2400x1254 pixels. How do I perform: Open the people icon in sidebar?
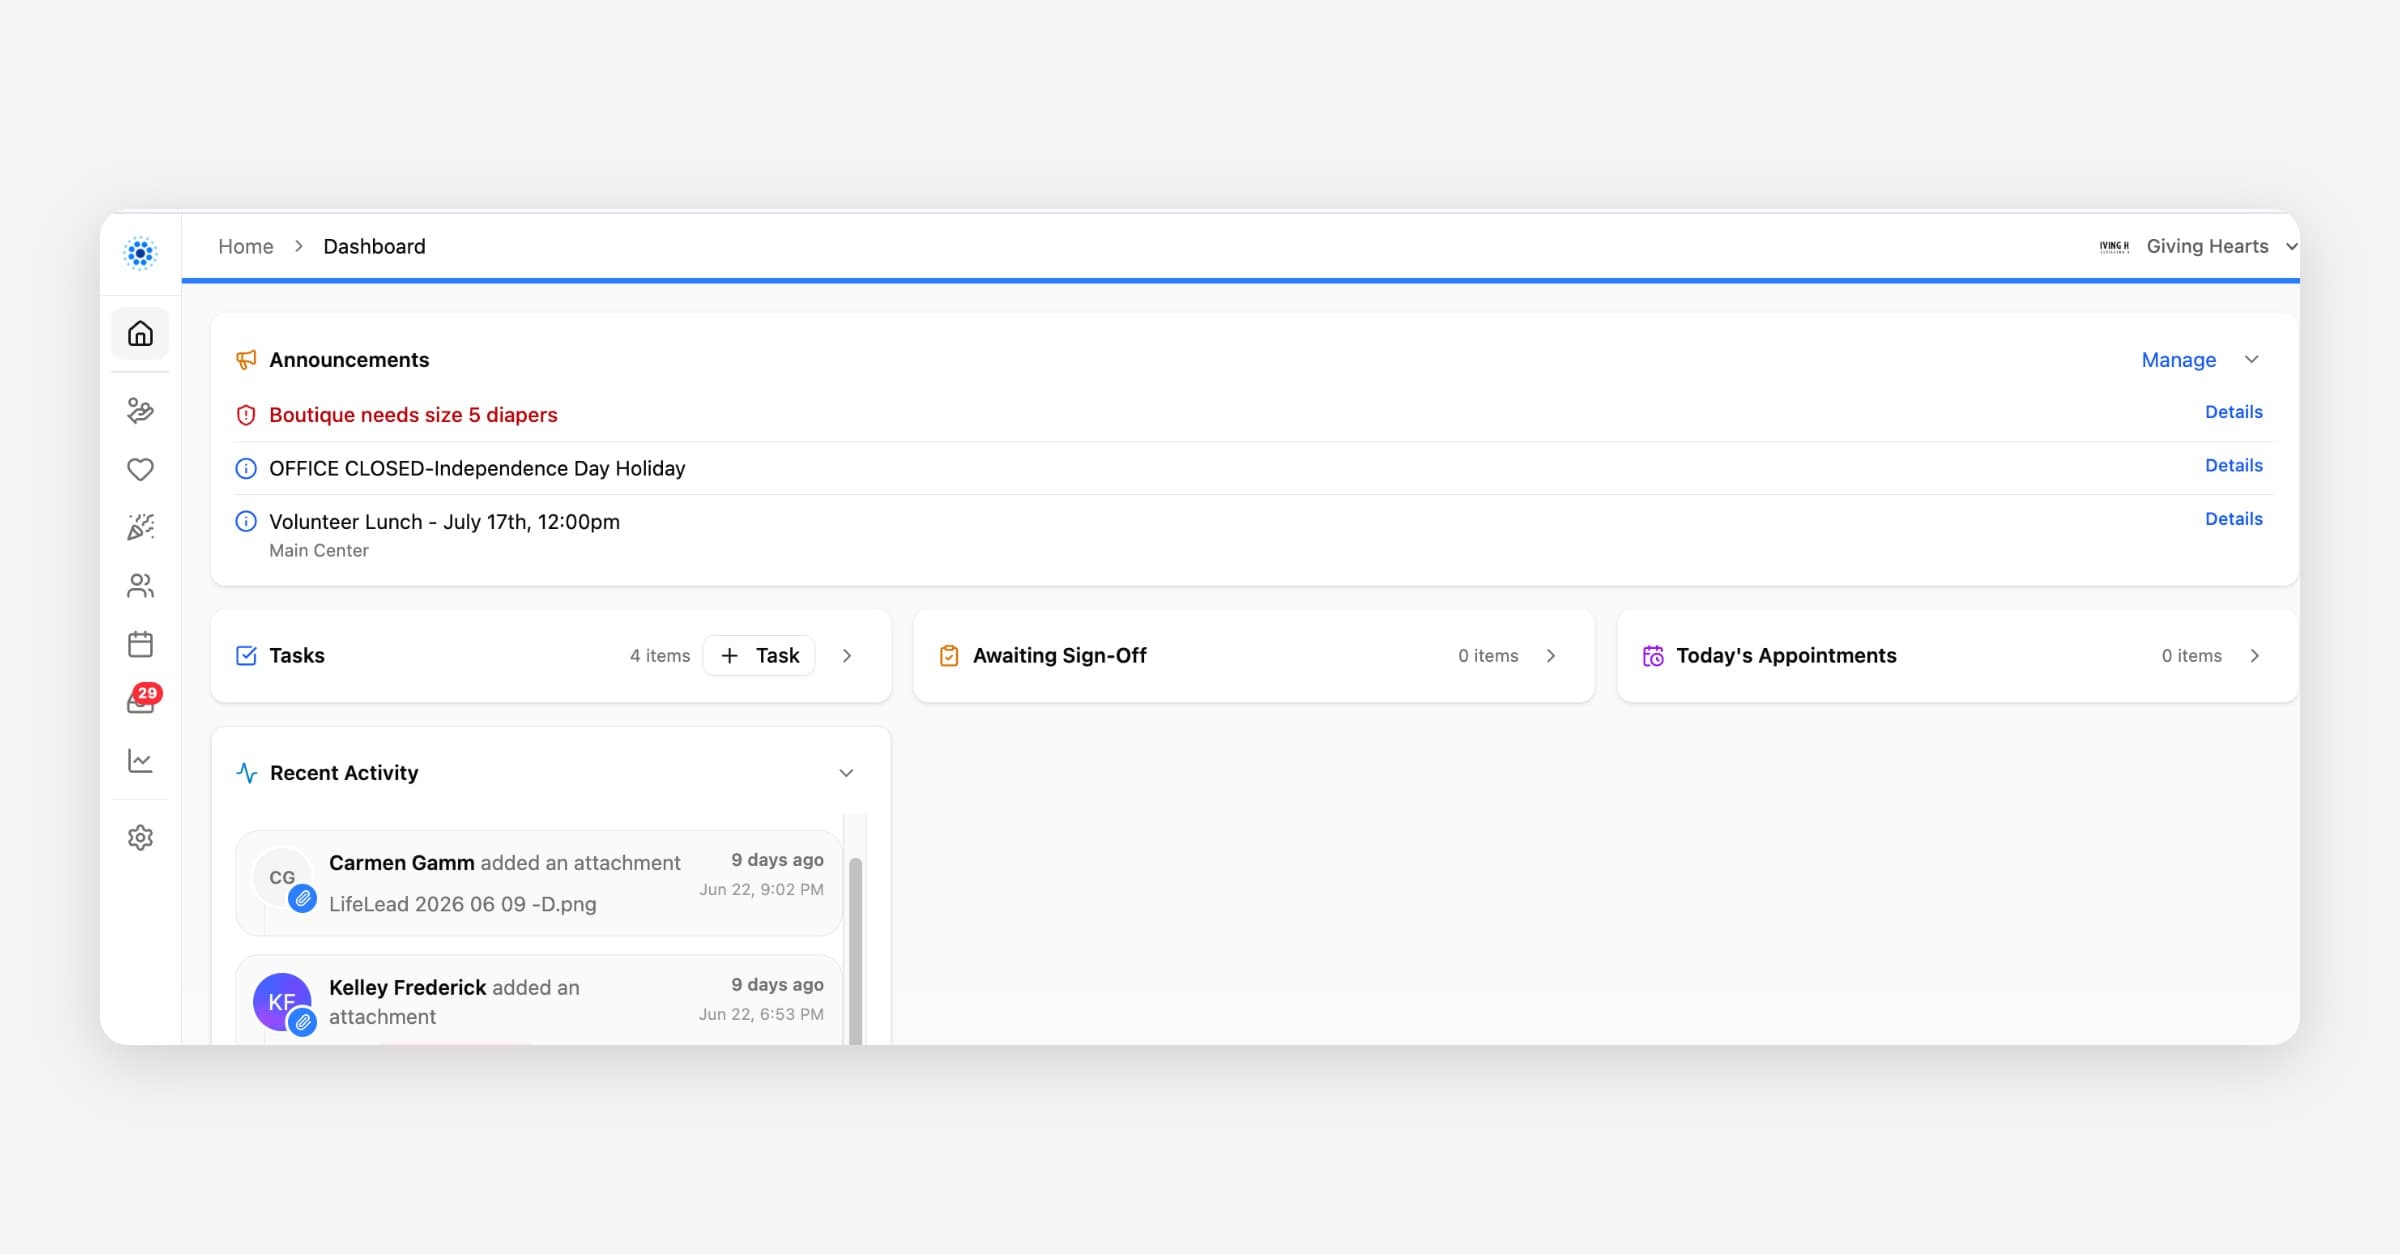(x=140, y=586)
